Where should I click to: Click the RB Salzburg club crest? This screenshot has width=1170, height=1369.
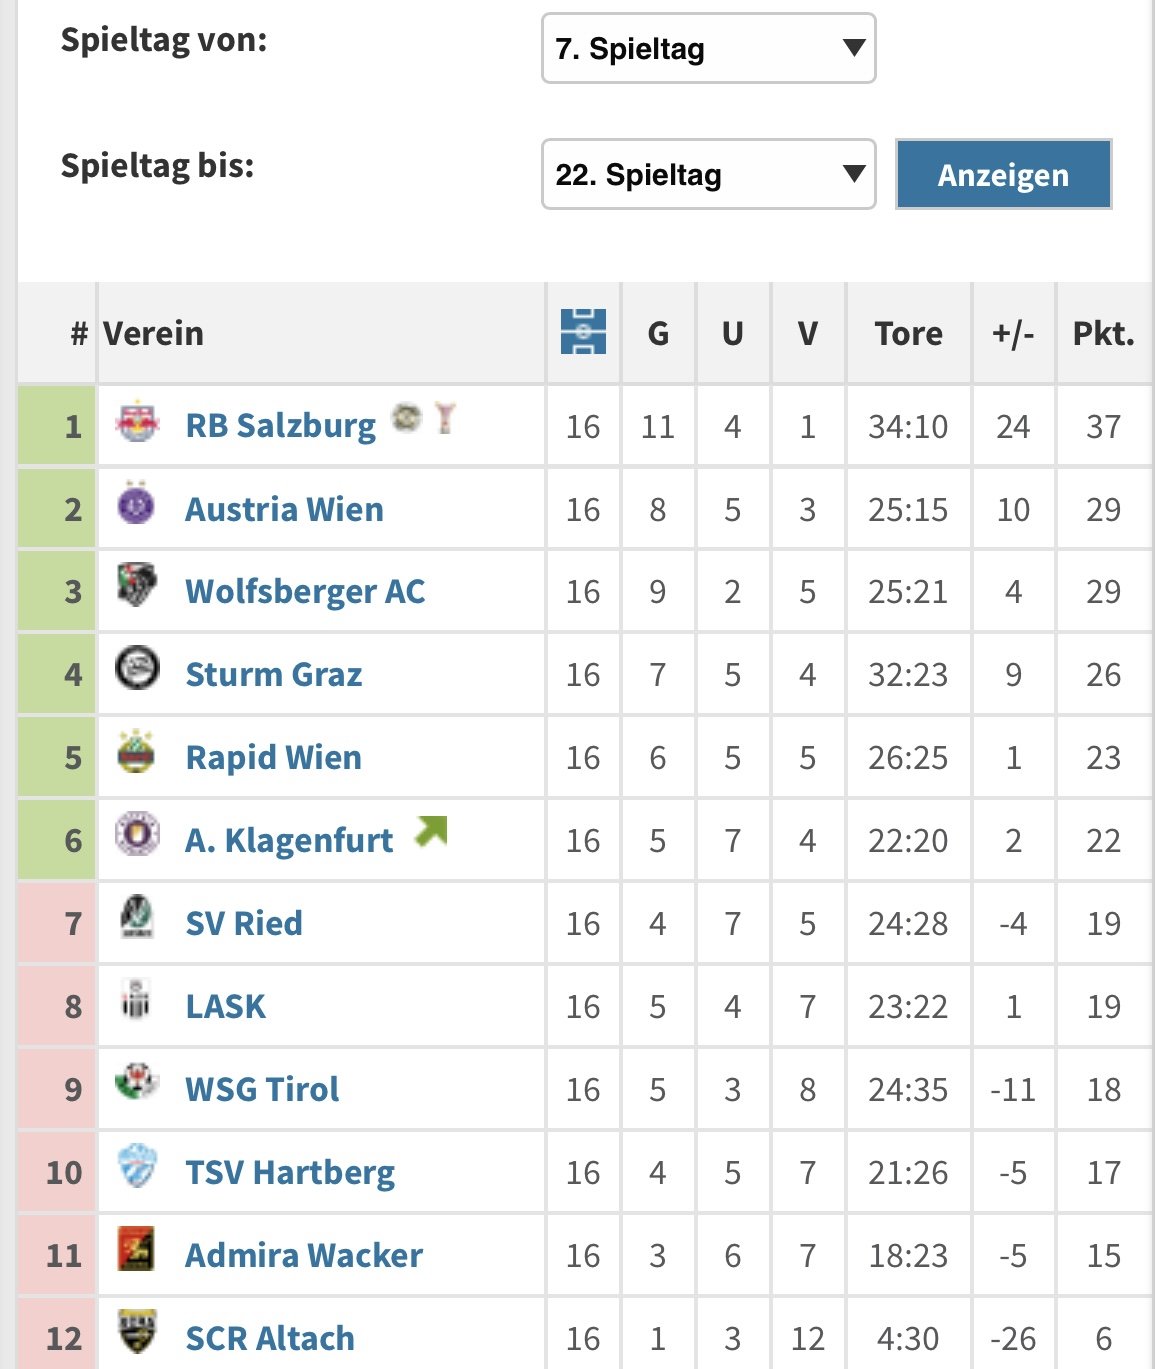point(137,422)
